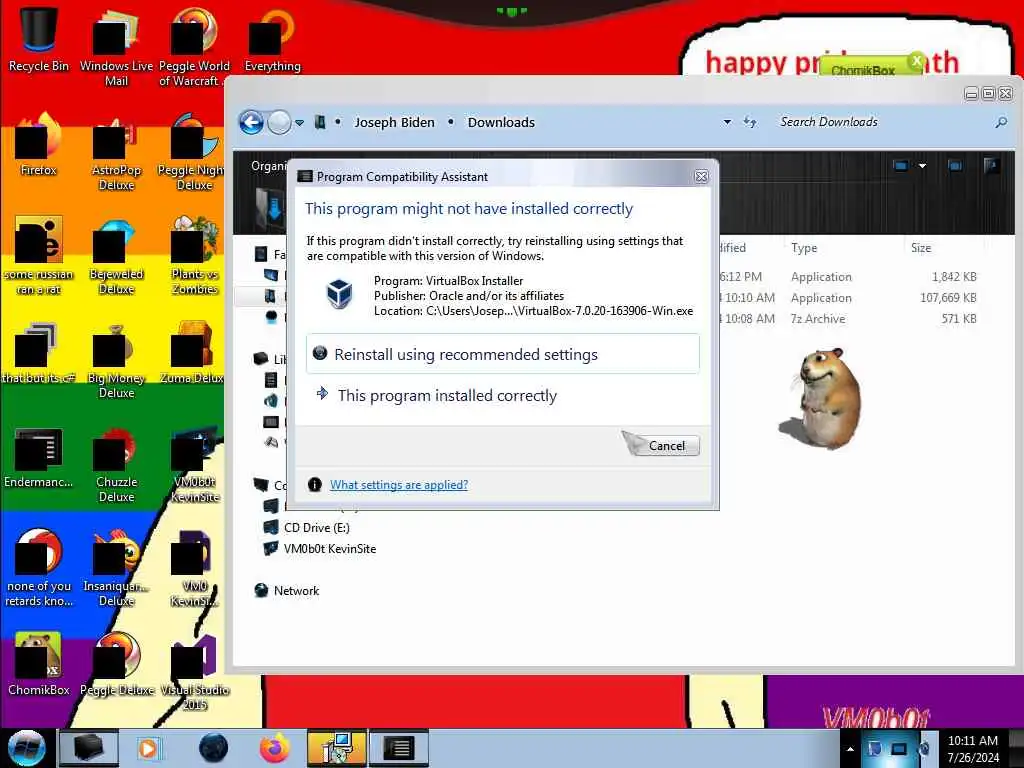Image resolution: width=1024 pixels, height=768 pixels.
Task: Open VM0b0t KevinSite in navigation pane
Action: tap(329, 549)
